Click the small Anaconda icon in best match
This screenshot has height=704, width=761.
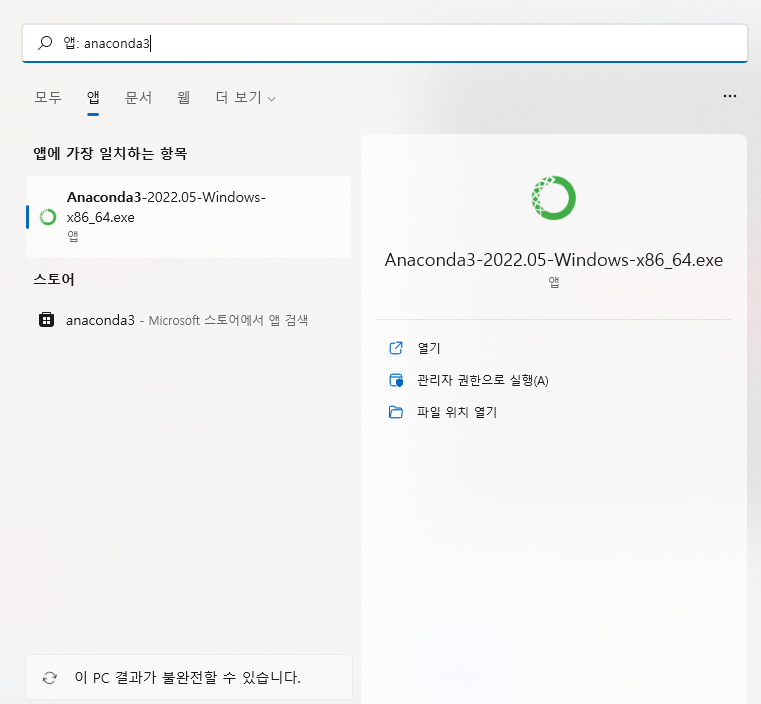48,217
